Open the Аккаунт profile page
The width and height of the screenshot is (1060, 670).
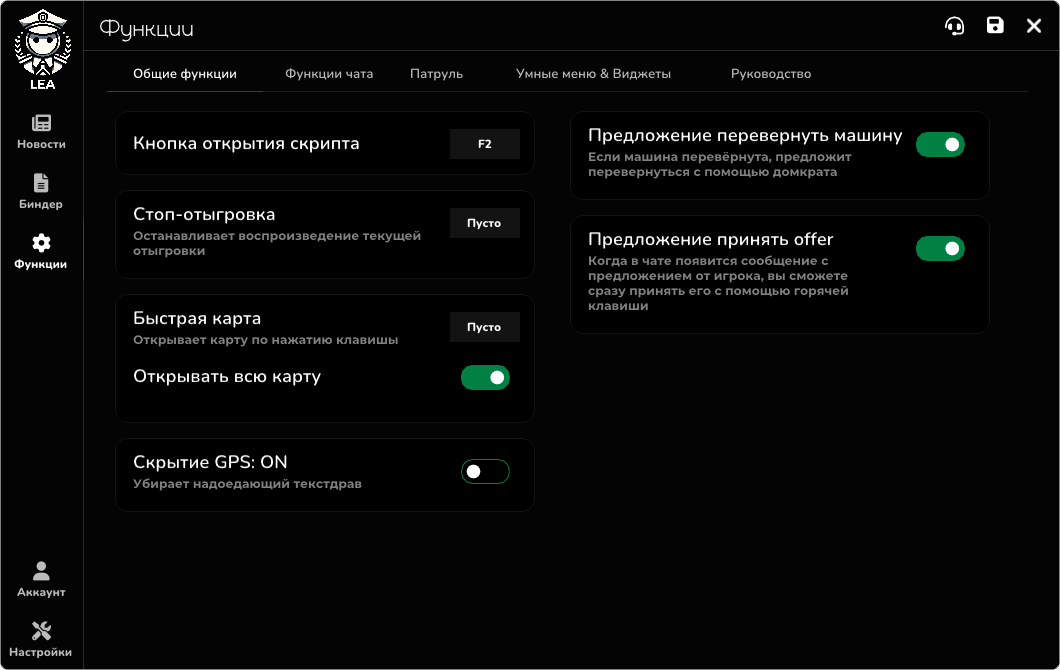click(41, 579)
